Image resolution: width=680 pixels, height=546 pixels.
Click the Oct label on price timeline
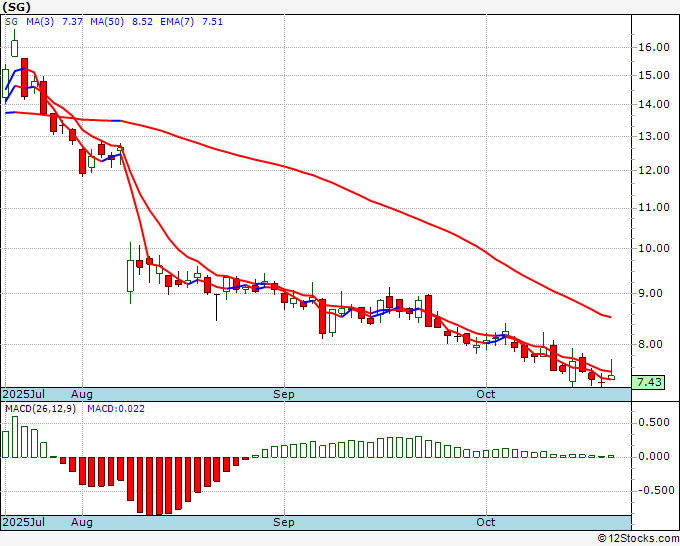pos(486,394)
